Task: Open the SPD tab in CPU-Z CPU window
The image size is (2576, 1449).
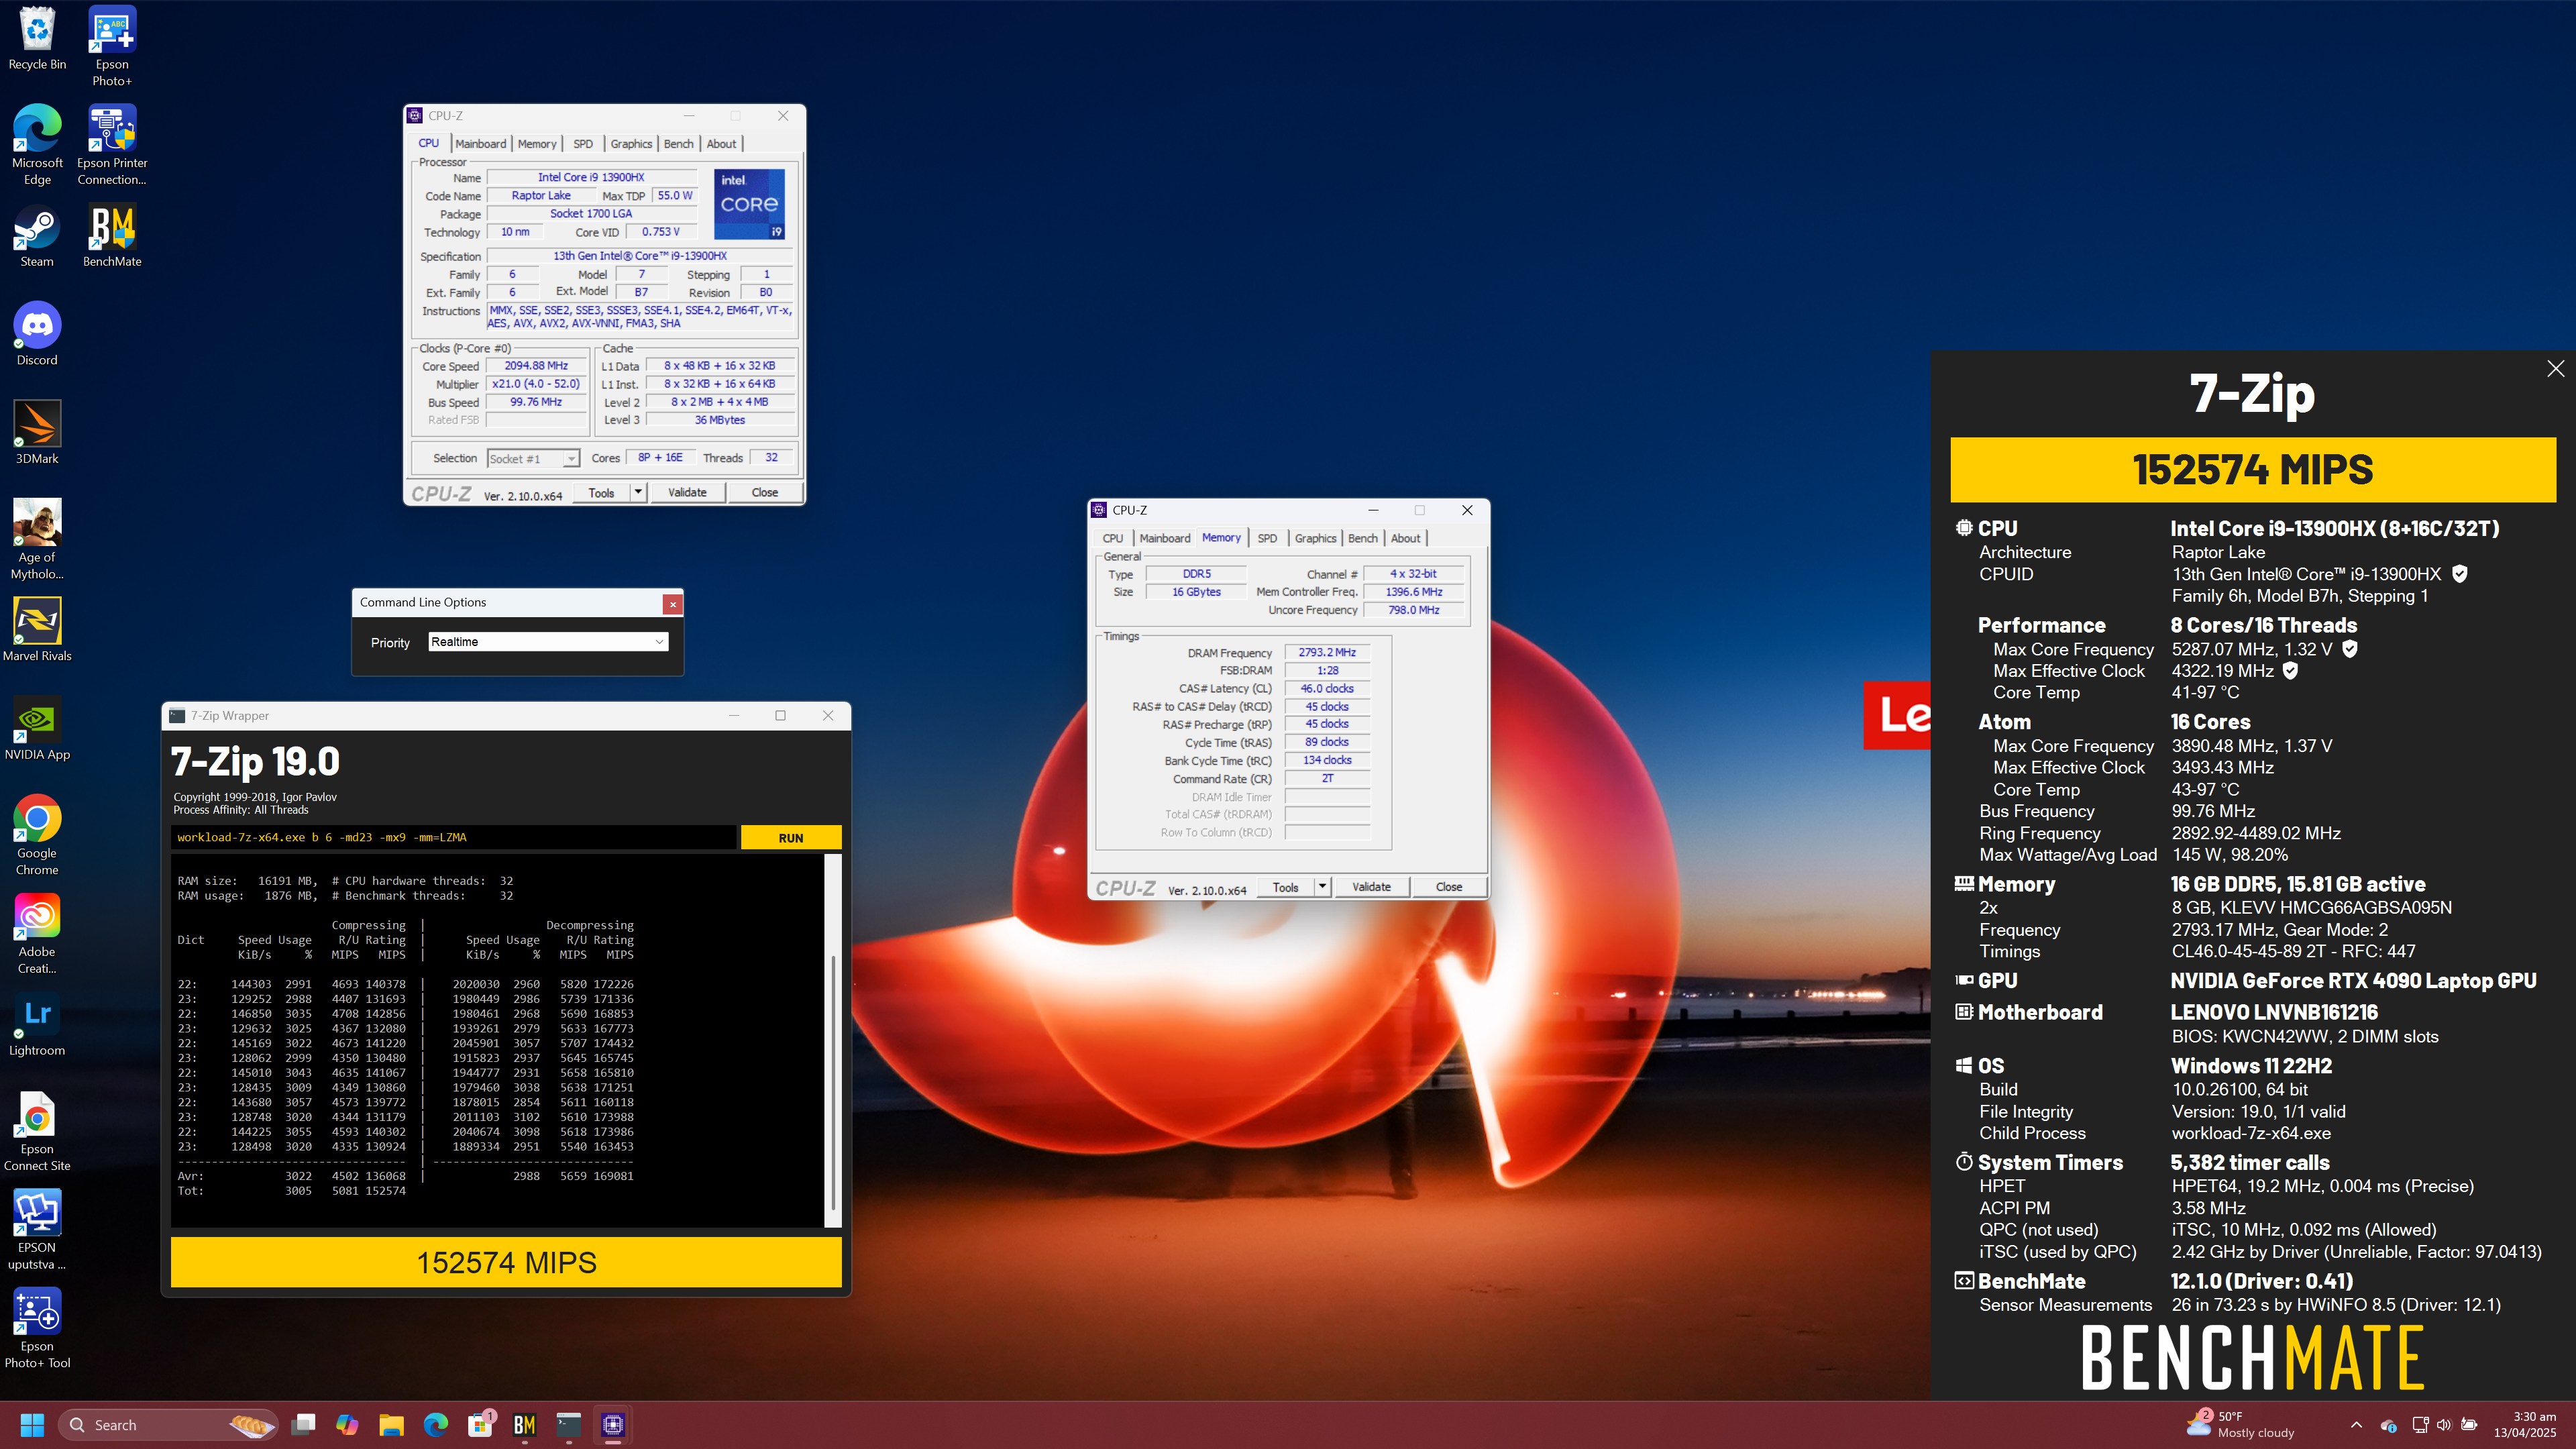Action: [x=583, y=144]
